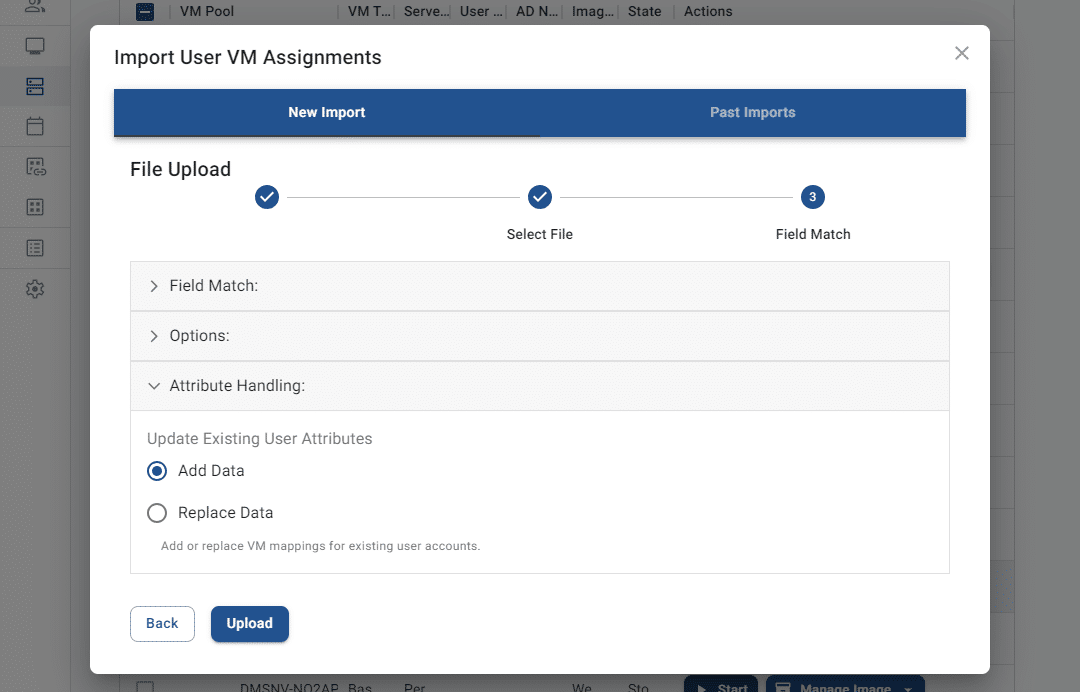The image size is (1080, 692).
Task: Go to the completed Select File step
Action: (540, 197)
